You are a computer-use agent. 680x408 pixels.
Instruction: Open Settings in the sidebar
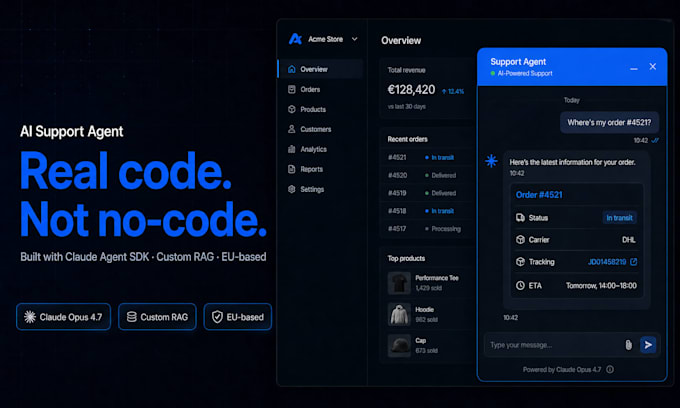click(x=320, y=189)
